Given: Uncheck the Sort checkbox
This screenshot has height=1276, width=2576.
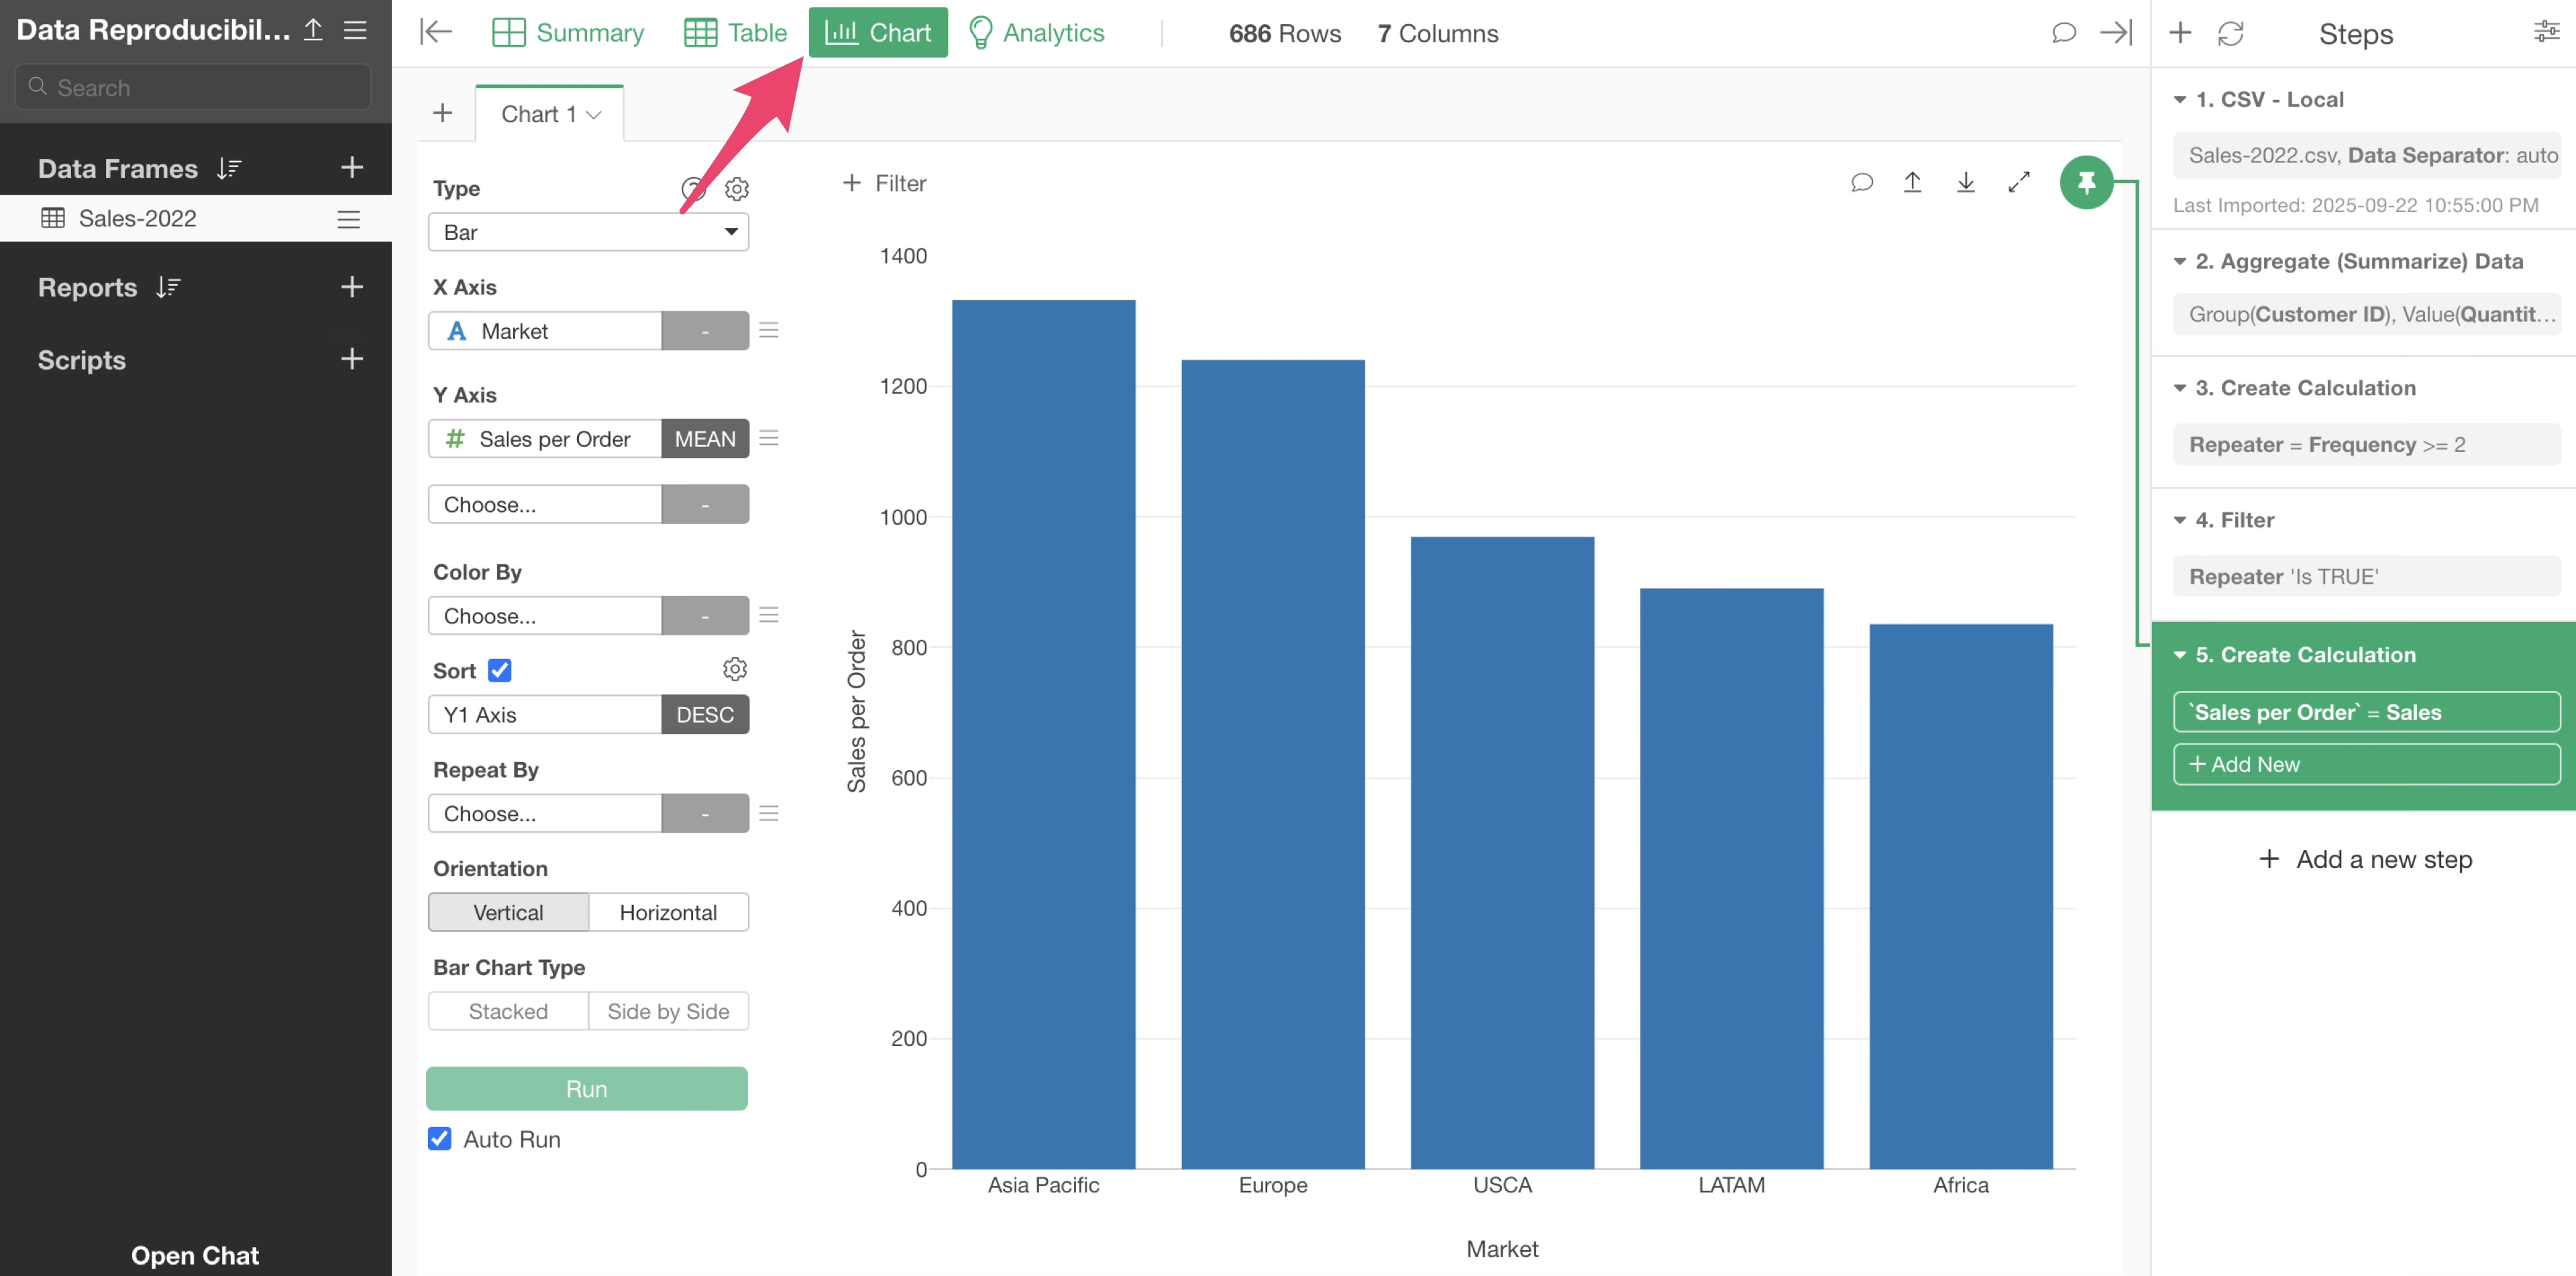Looking at the screenshot, I should pyautogui.click(x=499, y=670).
